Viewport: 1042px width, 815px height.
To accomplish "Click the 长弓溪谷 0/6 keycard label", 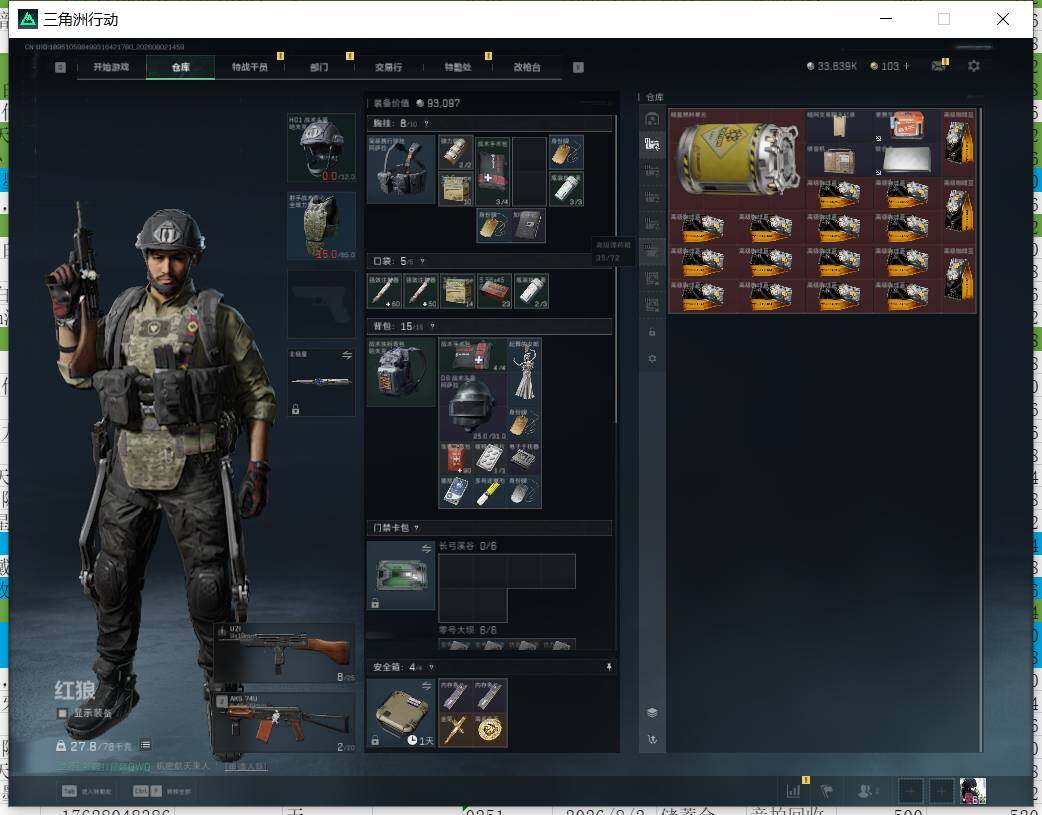I will 468,546.
